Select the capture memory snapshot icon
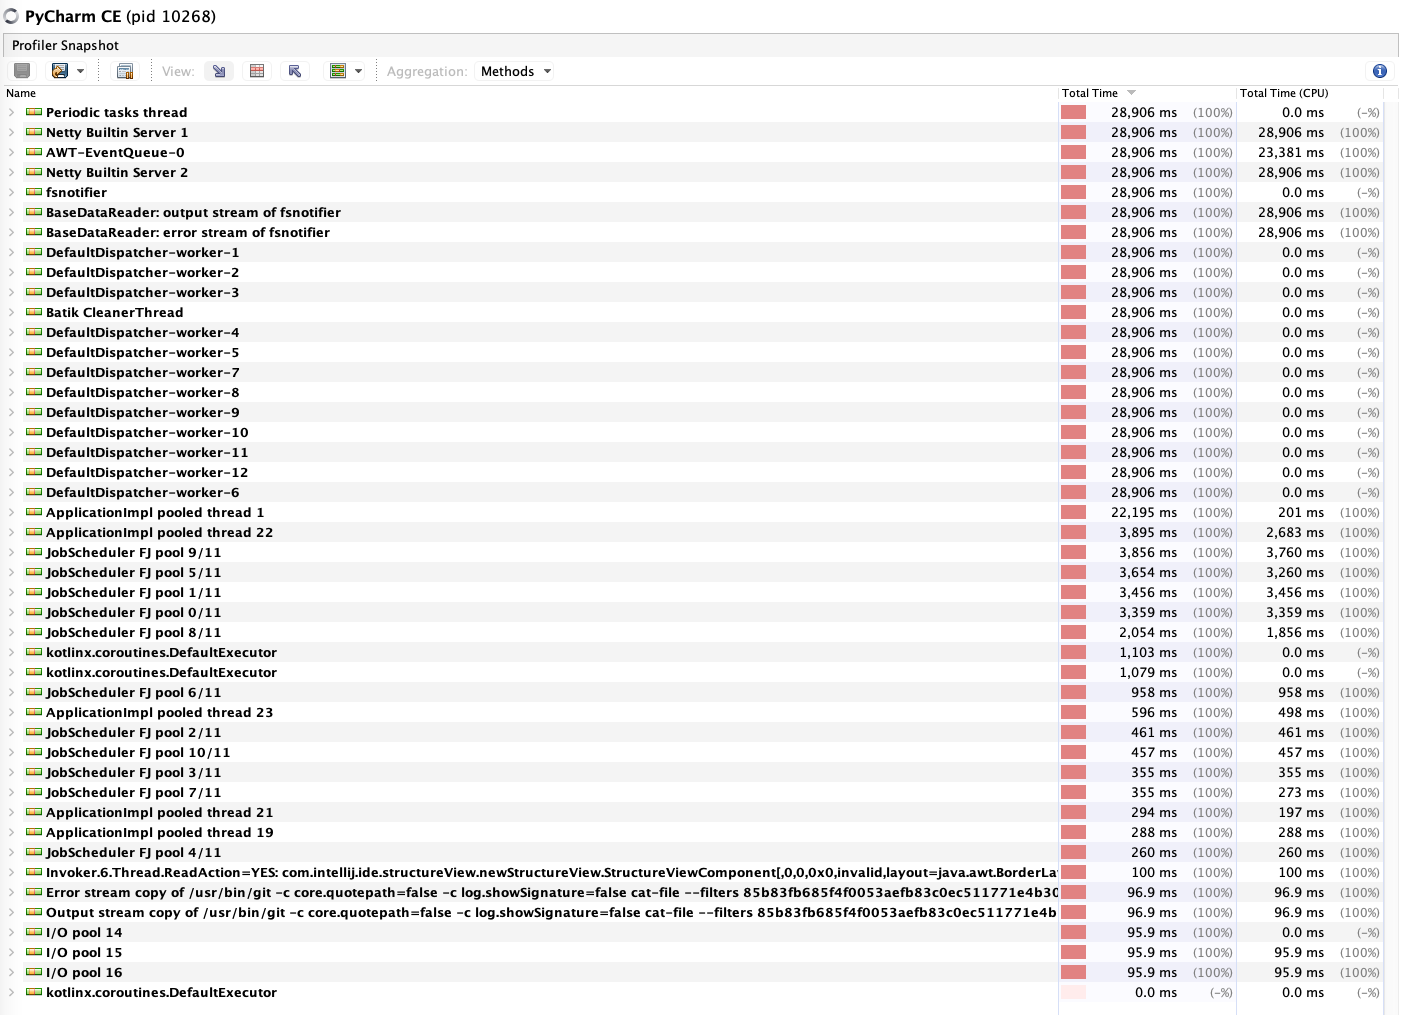Image resolution: width=1402 pixels, height=1015 pixels. tap(125, 70)
